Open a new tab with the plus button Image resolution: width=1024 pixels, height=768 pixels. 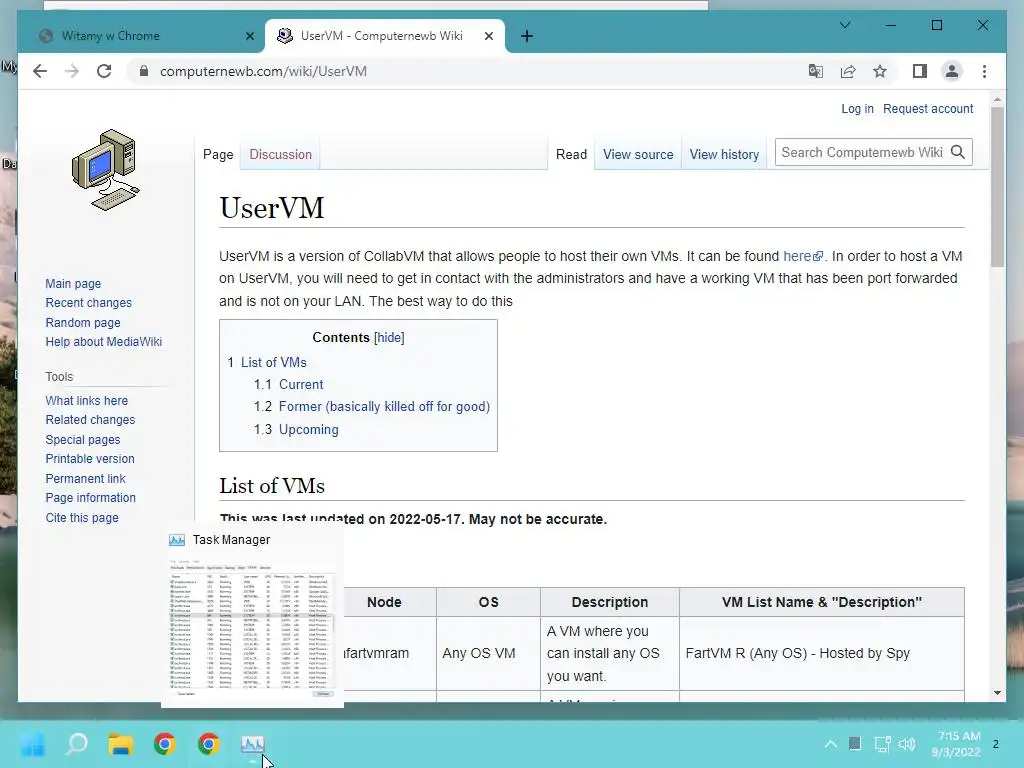(527, 36)
